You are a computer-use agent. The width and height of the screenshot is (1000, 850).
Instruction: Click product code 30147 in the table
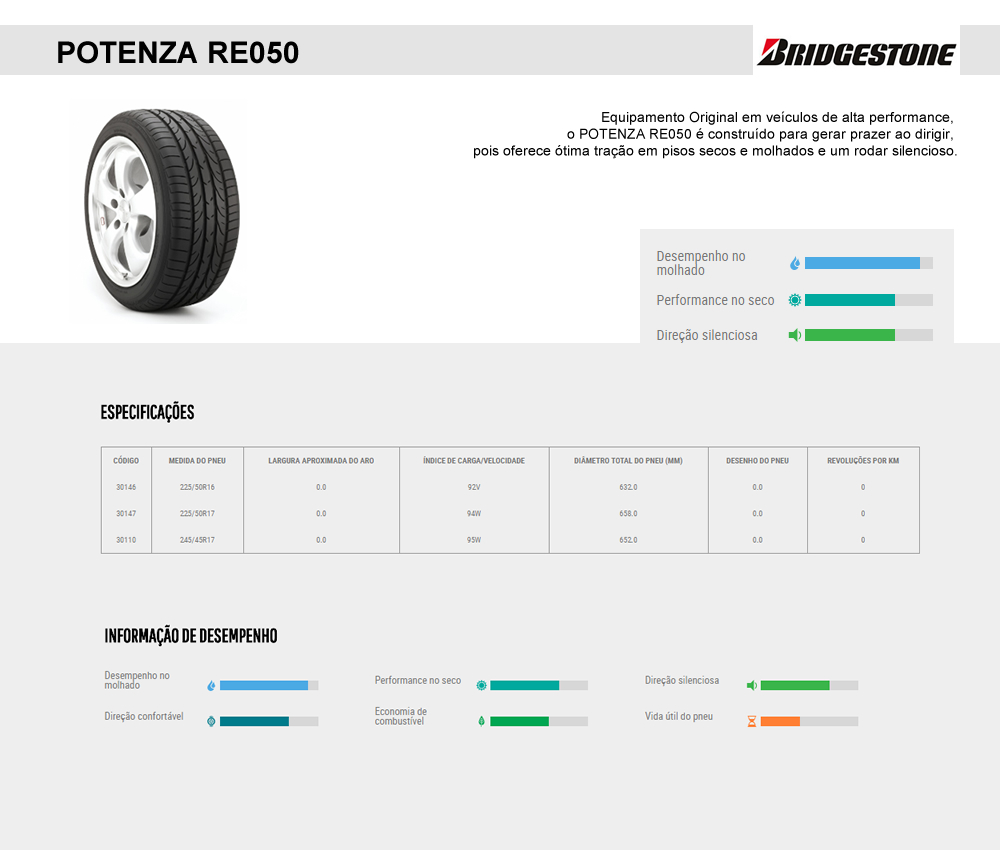[126, 513]
